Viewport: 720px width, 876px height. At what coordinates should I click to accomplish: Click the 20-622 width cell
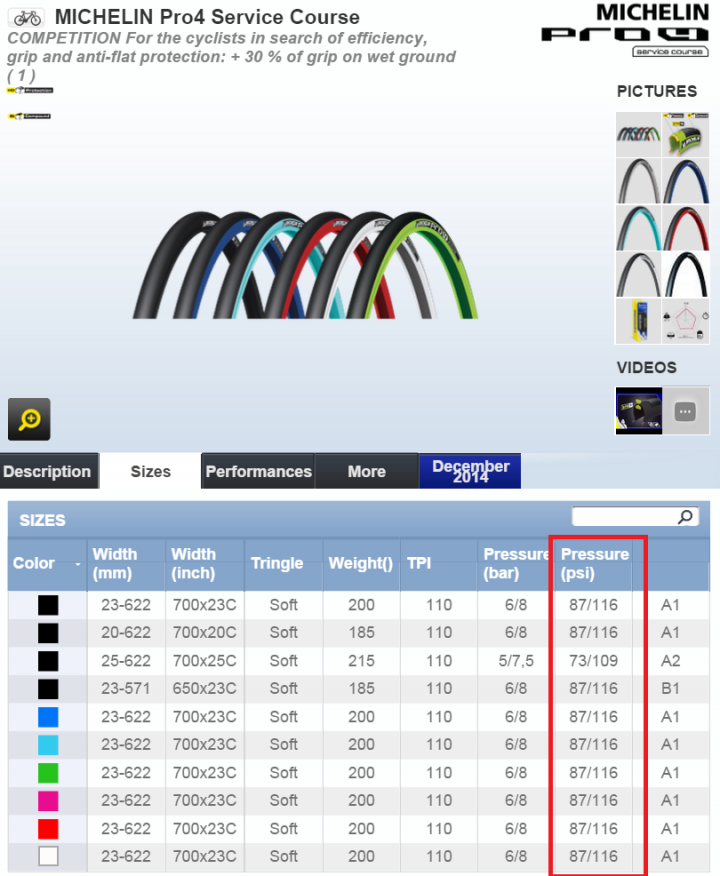126,632
